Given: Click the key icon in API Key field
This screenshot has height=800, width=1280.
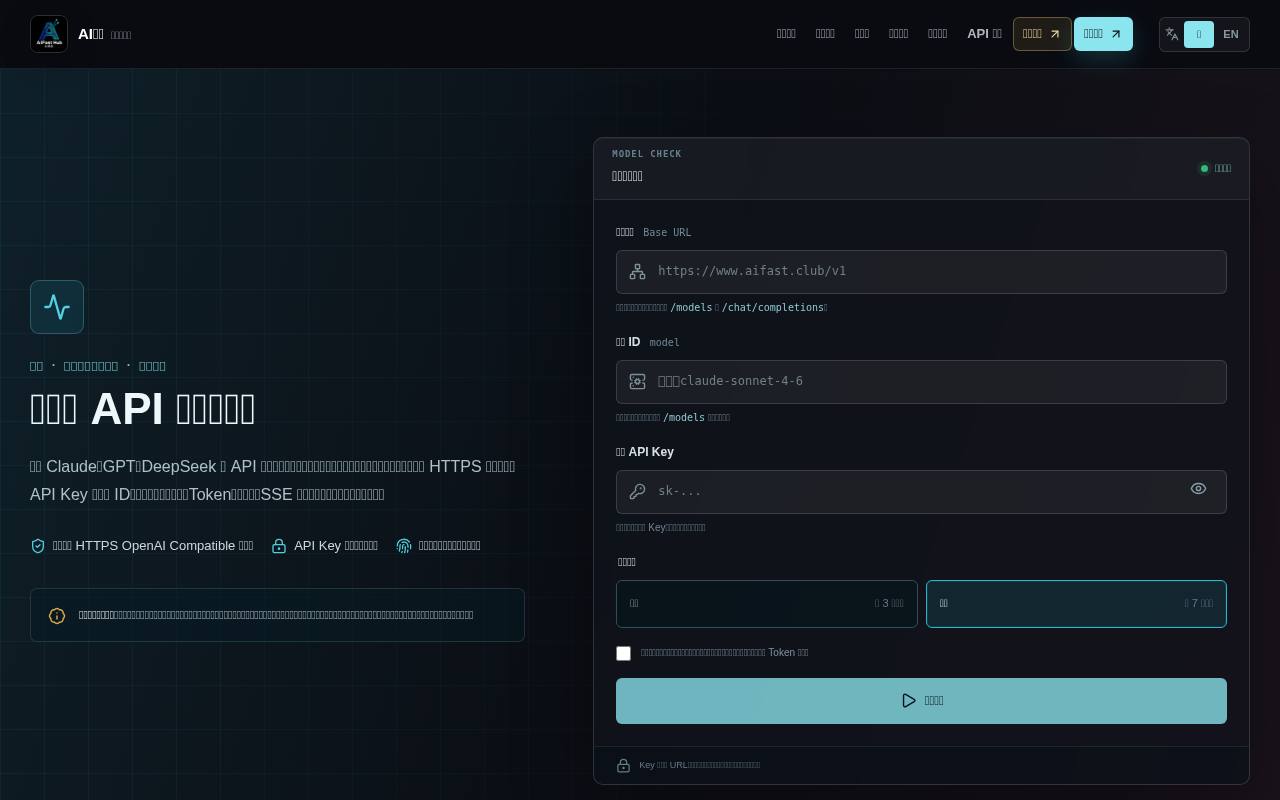Looking at the screenshot, I should tap(637, 492).
